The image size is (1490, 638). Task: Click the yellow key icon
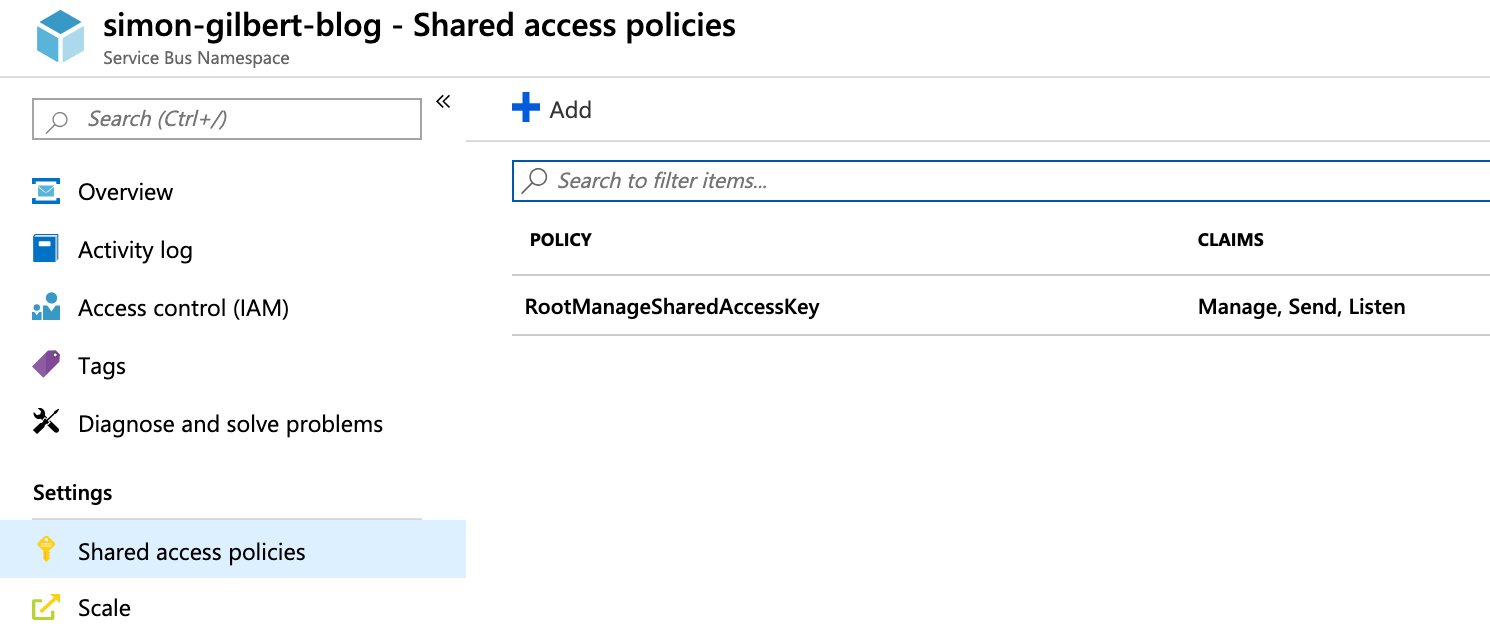[45, 549]
